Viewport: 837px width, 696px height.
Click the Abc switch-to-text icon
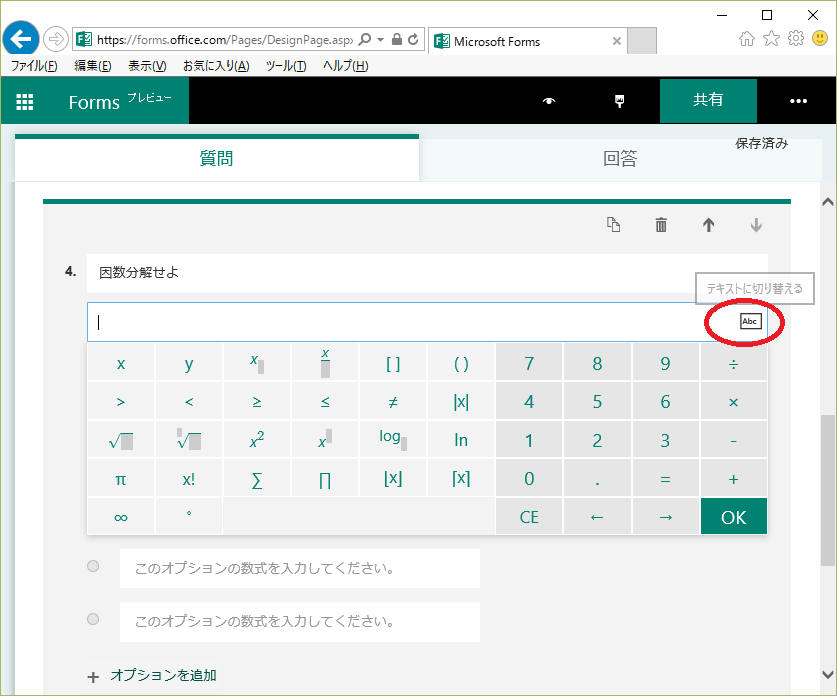point(750,321)
